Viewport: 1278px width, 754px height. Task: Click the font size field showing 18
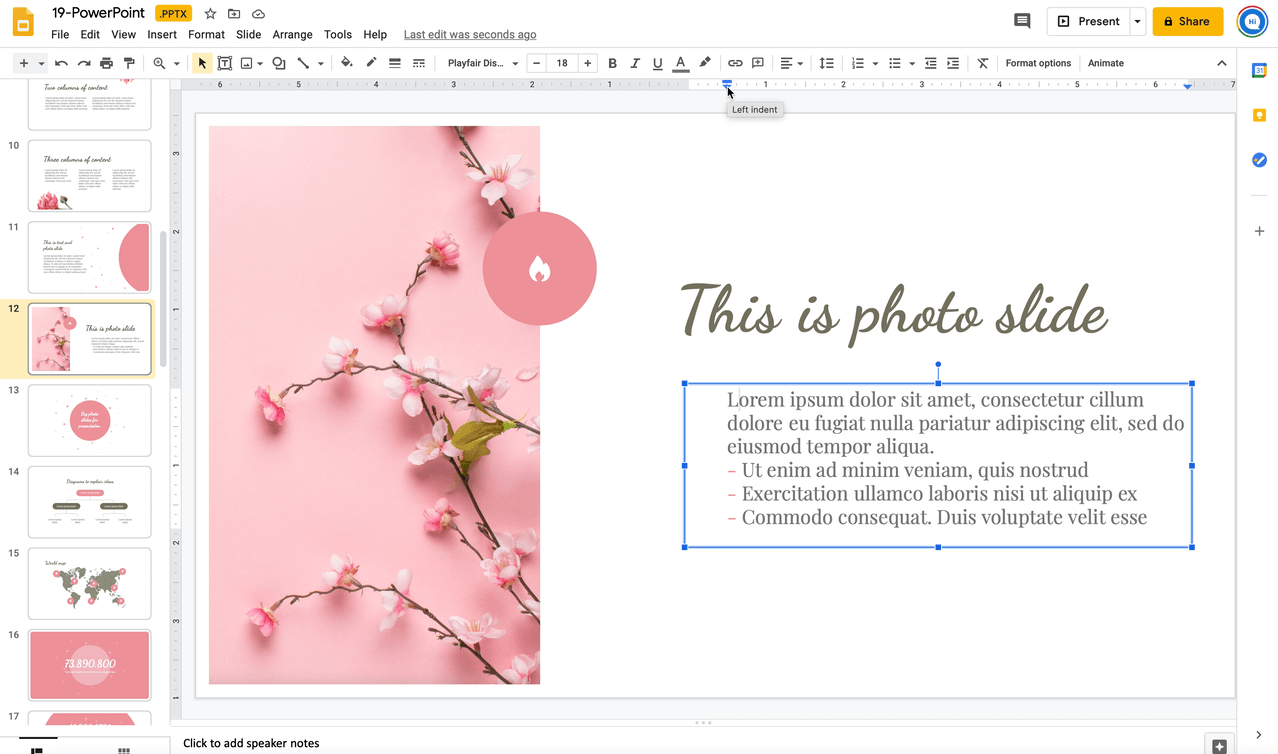(562, 63)
